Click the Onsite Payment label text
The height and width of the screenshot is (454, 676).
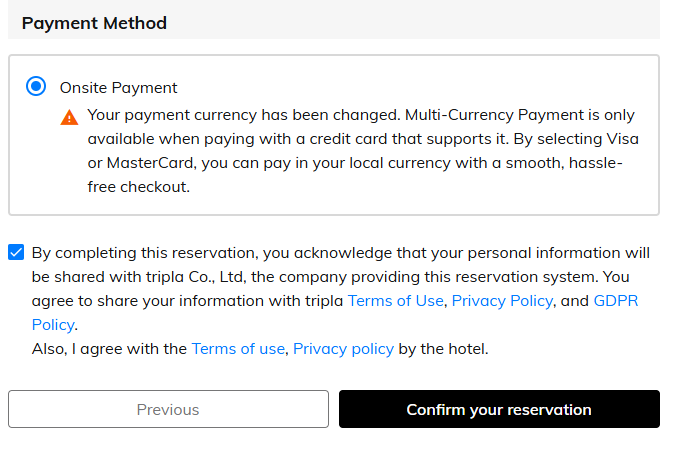118,87
